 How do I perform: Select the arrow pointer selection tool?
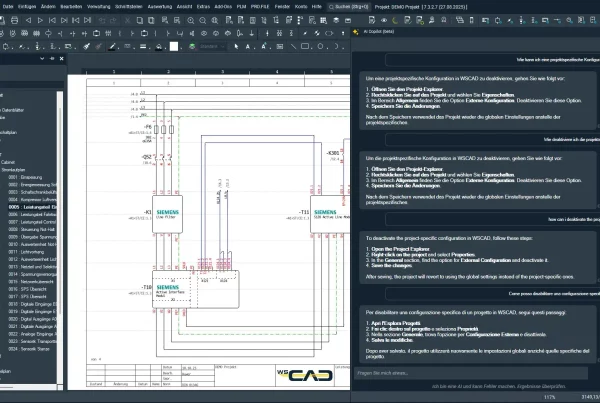coord(236,46)
